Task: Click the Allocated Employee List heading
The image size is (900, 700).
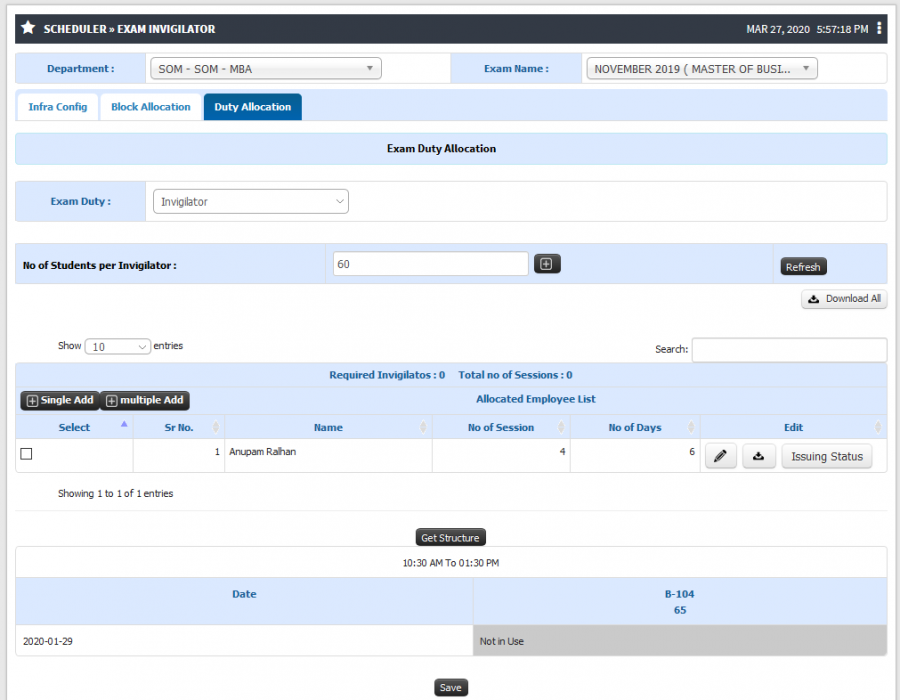Action: click(536, 399)
